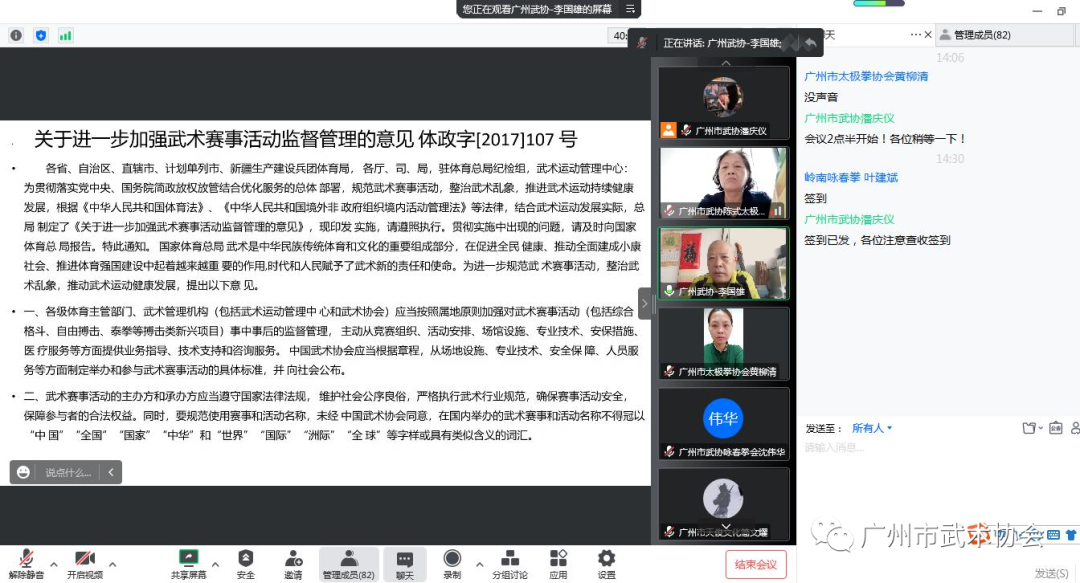Expand audio options arrow next to 解除静音

pyautogui.click(x=54, y=564)
